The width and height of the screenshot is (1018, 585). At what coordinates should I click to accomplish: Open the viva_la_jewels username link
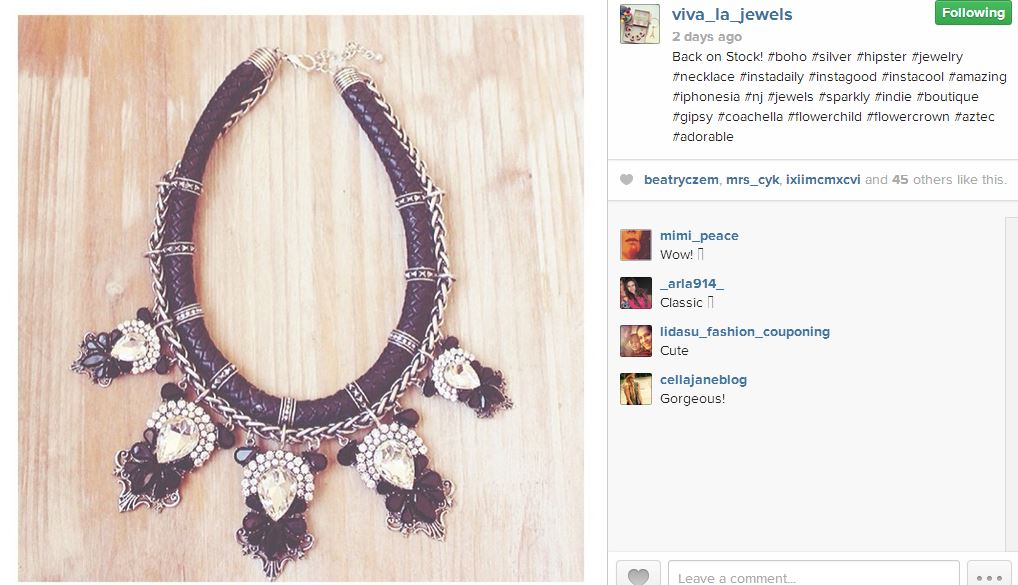(732, 14)
